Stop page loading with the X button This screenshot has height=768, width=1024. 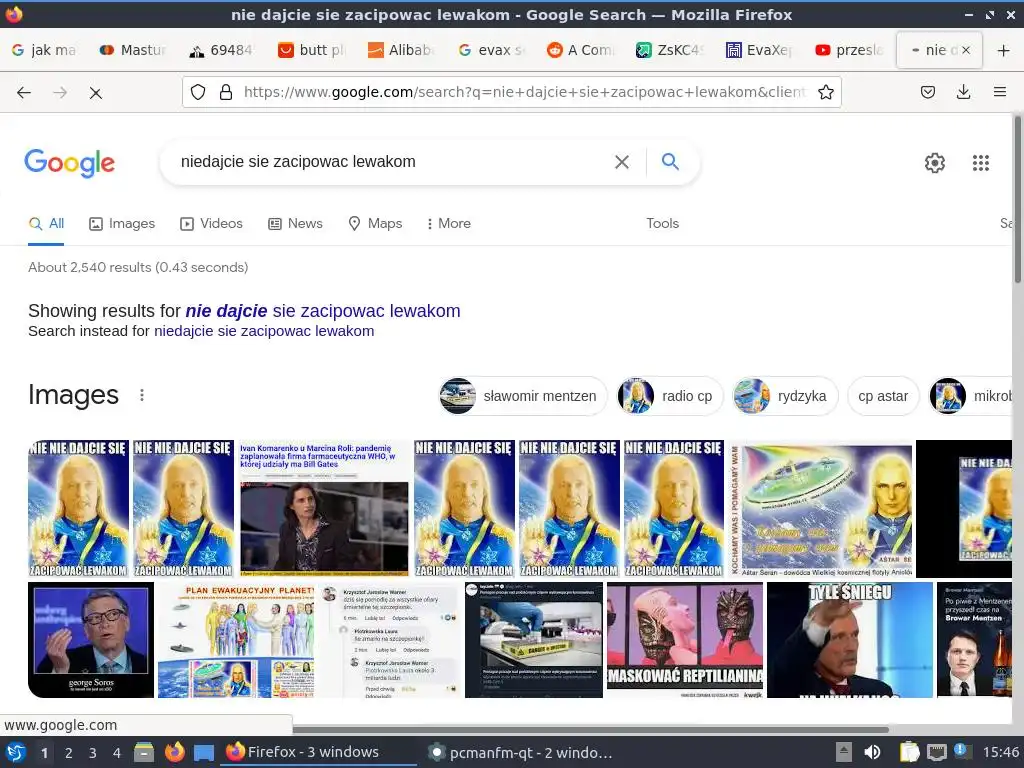click(95, 93)
